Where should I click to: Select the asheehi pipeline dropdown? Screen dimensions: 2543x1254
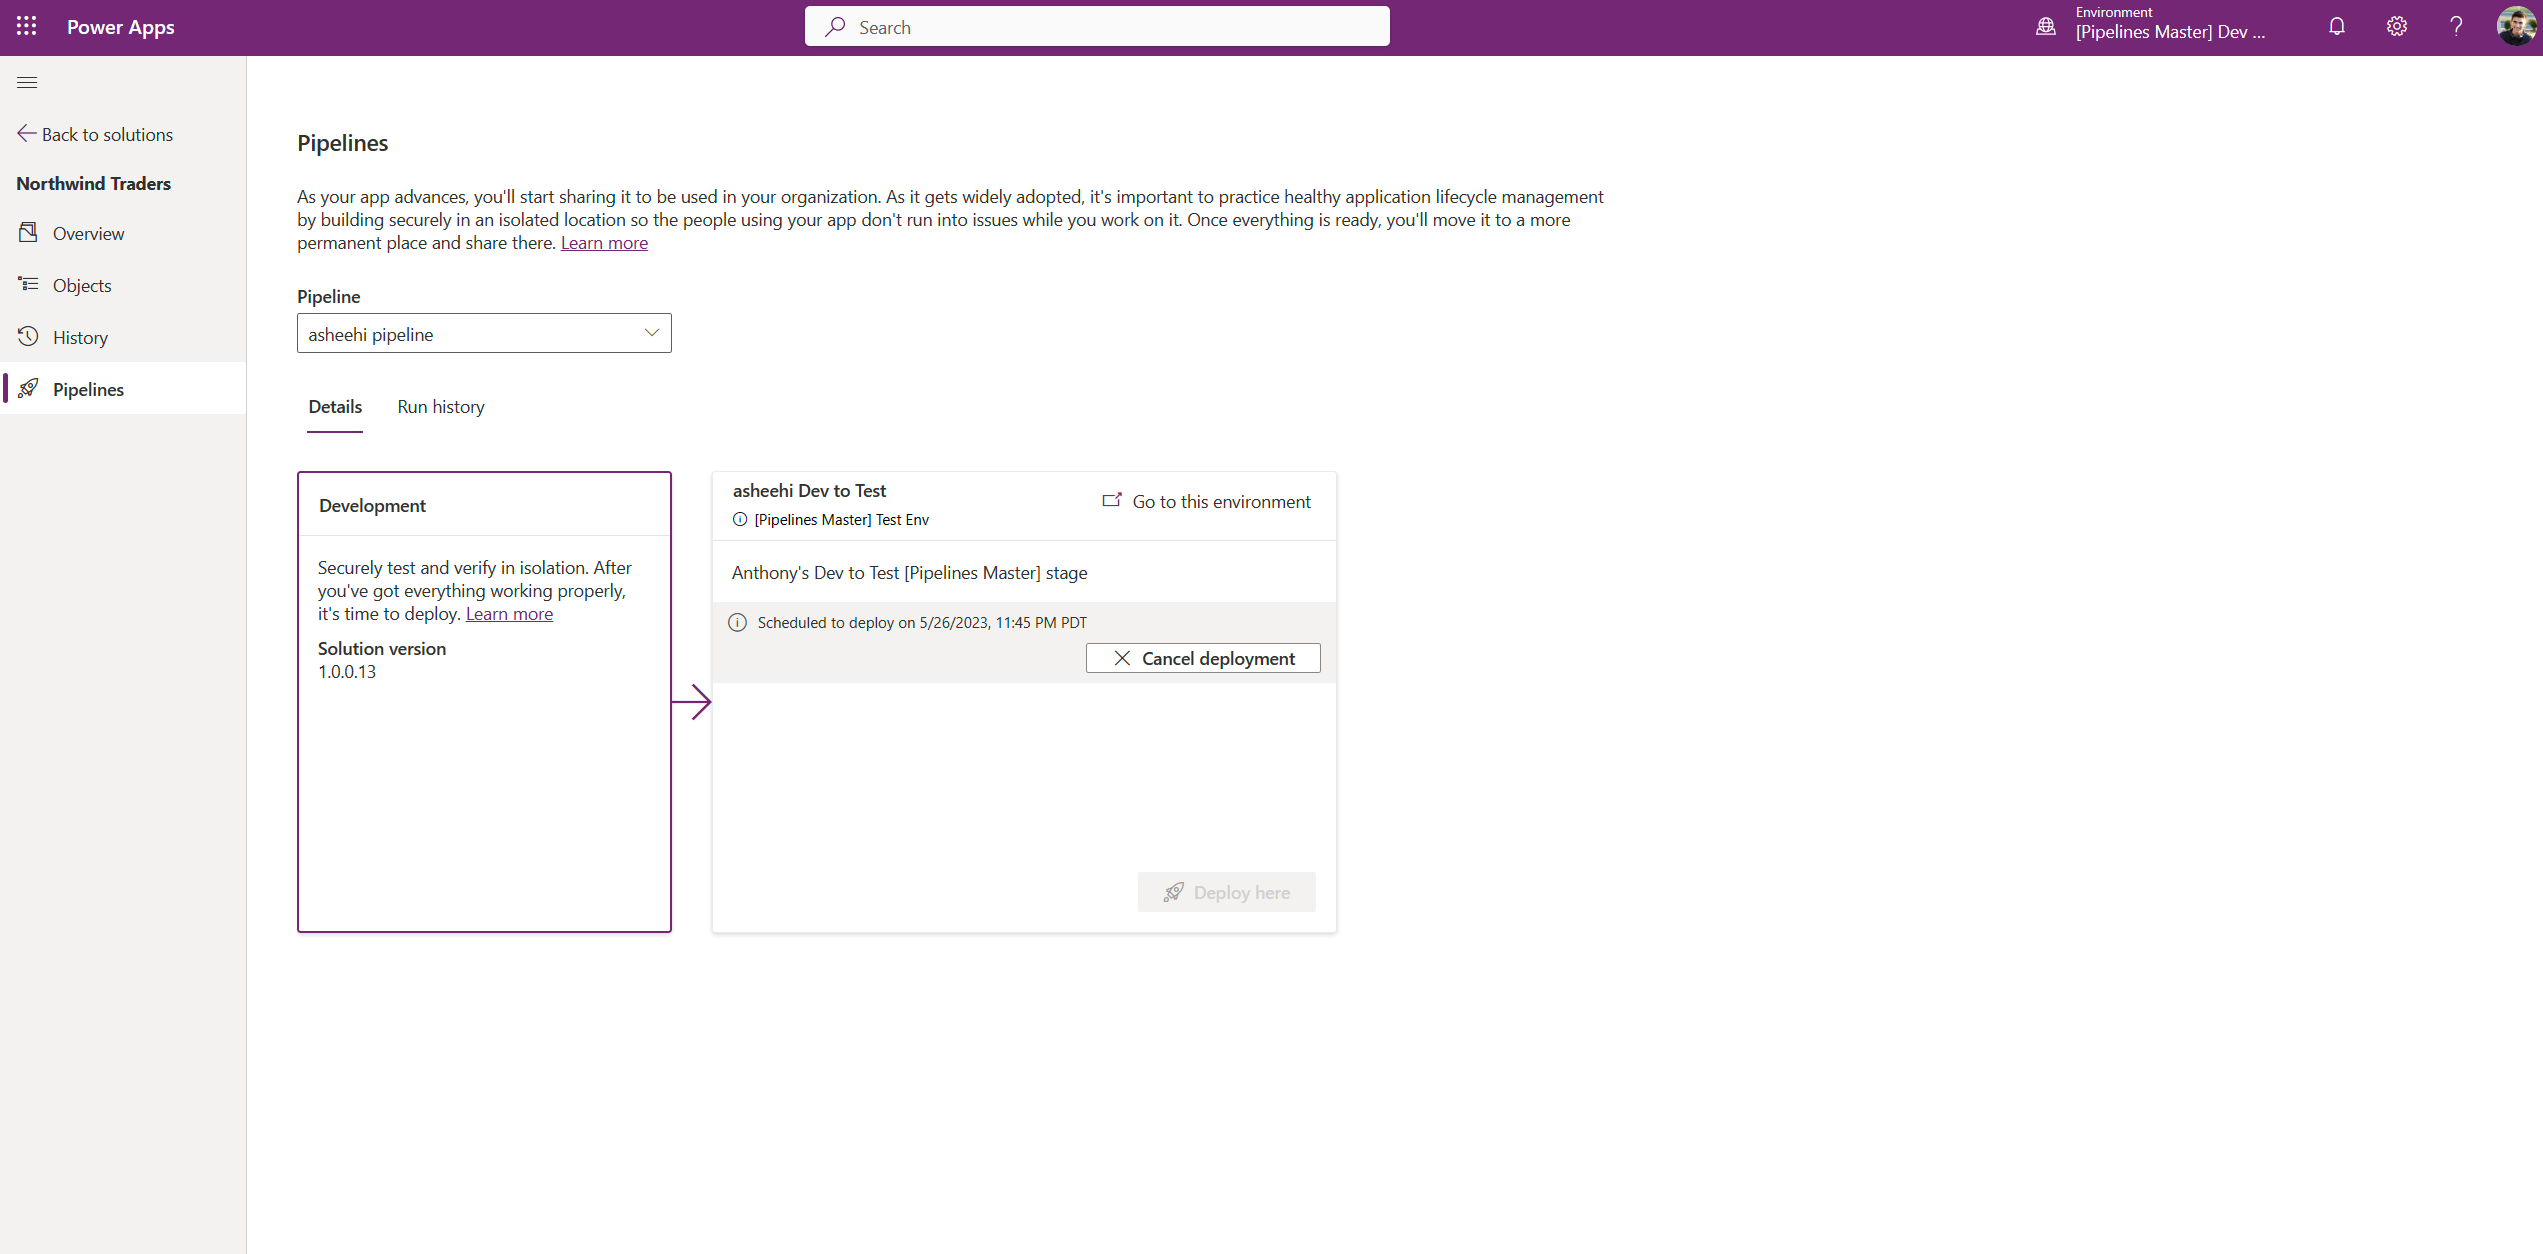(482, 333)
